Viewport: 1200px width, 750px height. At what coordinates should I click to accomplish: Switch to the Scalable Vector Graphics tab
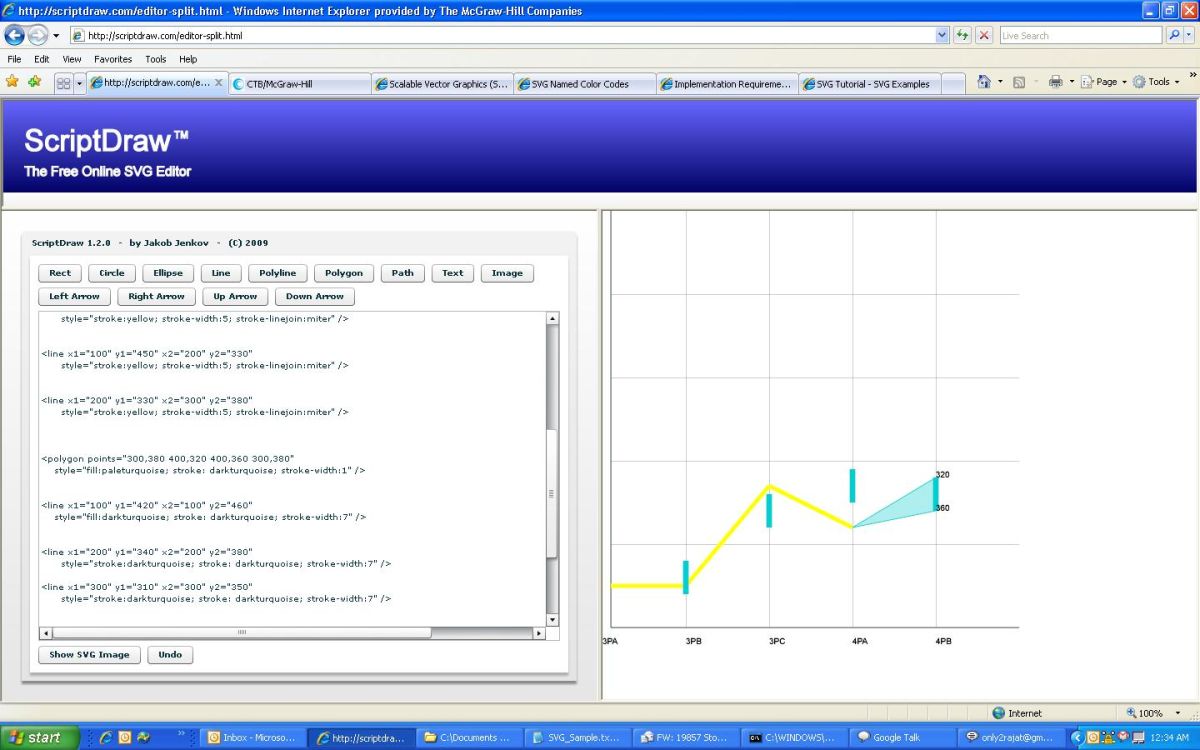pyautogui.click(x=442, y=84)
